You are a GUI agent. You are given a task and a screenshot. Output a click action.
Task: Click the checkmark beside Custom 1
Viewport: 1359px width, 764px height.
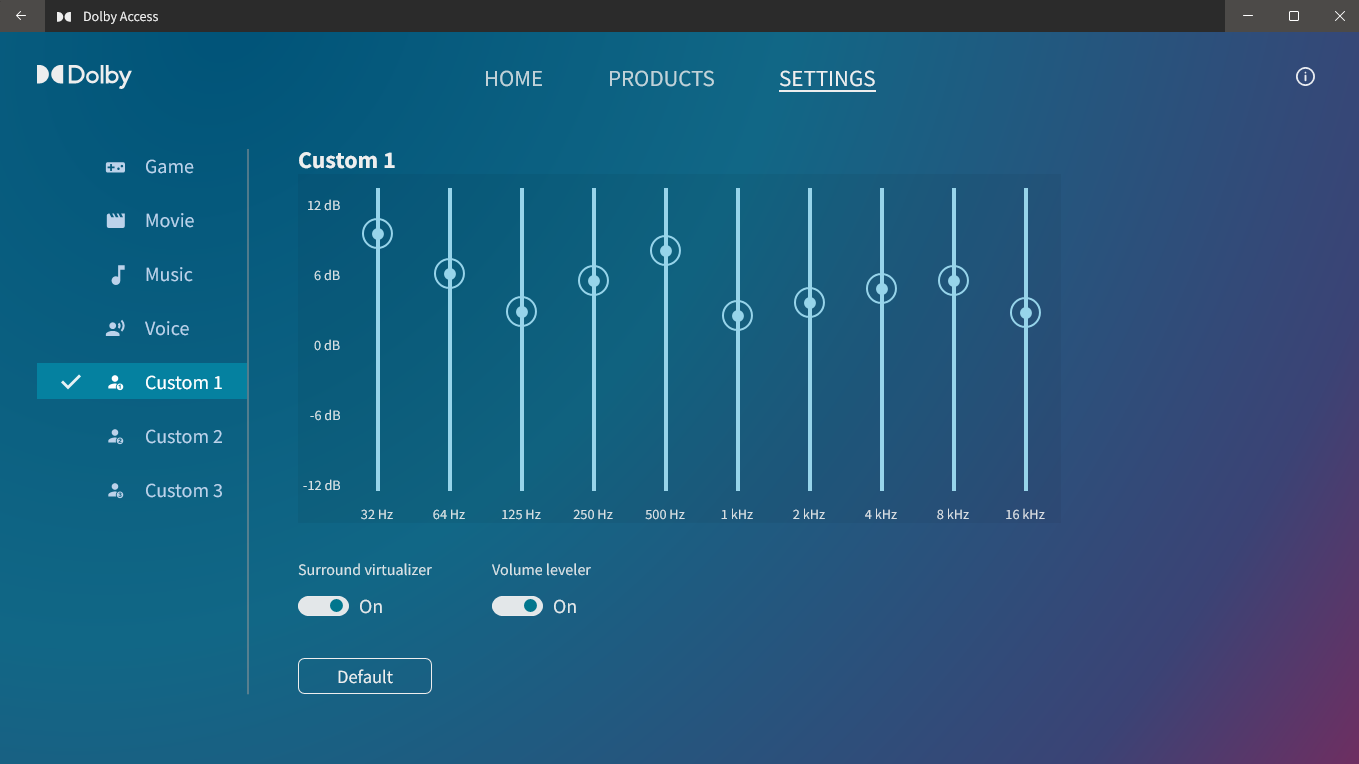(x=71, y=382)
